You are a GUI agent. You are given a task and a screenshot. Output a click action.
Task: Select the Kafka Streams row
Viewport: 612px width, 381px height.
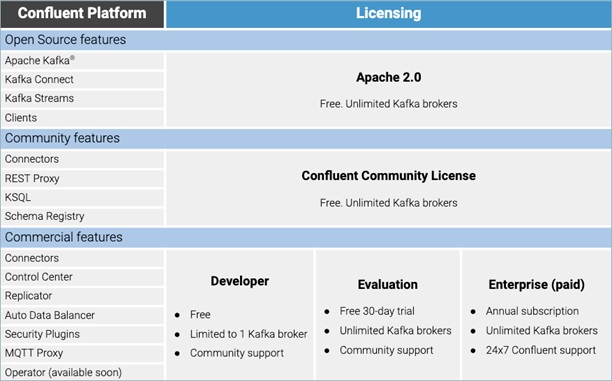pyautogui.click(x=82, y=98)
